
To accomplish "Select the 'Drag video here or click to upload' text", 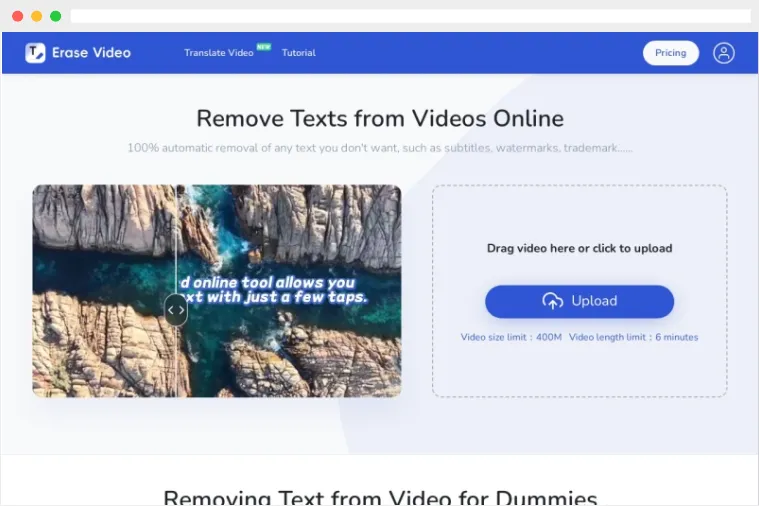I will tap(579, 248).
